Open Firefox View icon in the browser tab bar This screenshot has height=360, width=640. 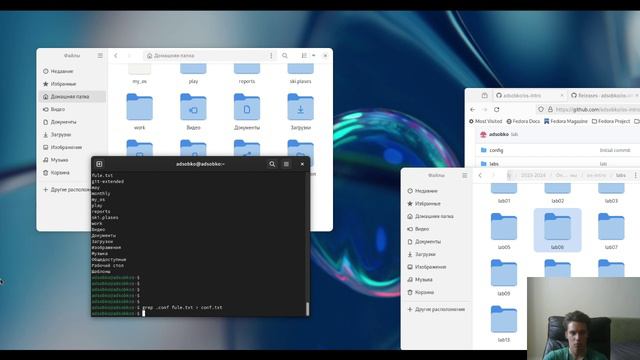484,95
